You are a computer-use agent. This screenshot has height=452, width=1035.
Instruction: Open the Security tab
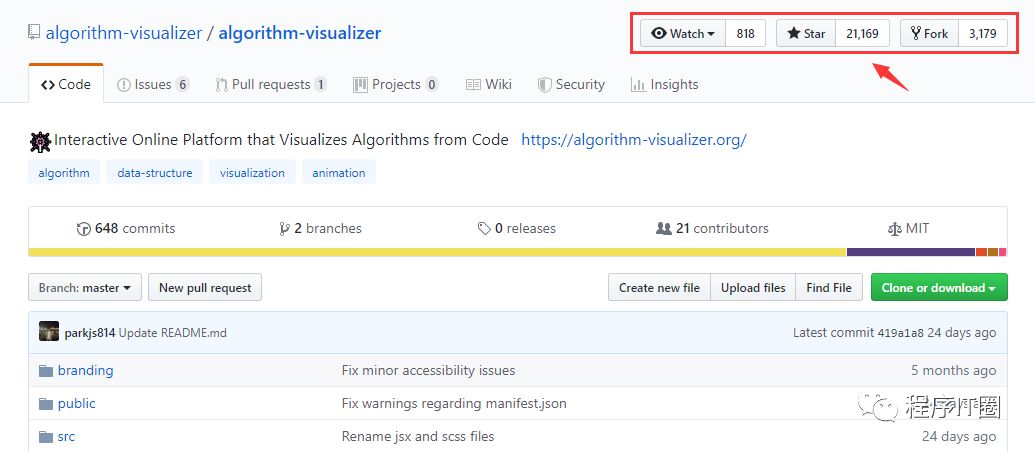[x=571, y=84]
